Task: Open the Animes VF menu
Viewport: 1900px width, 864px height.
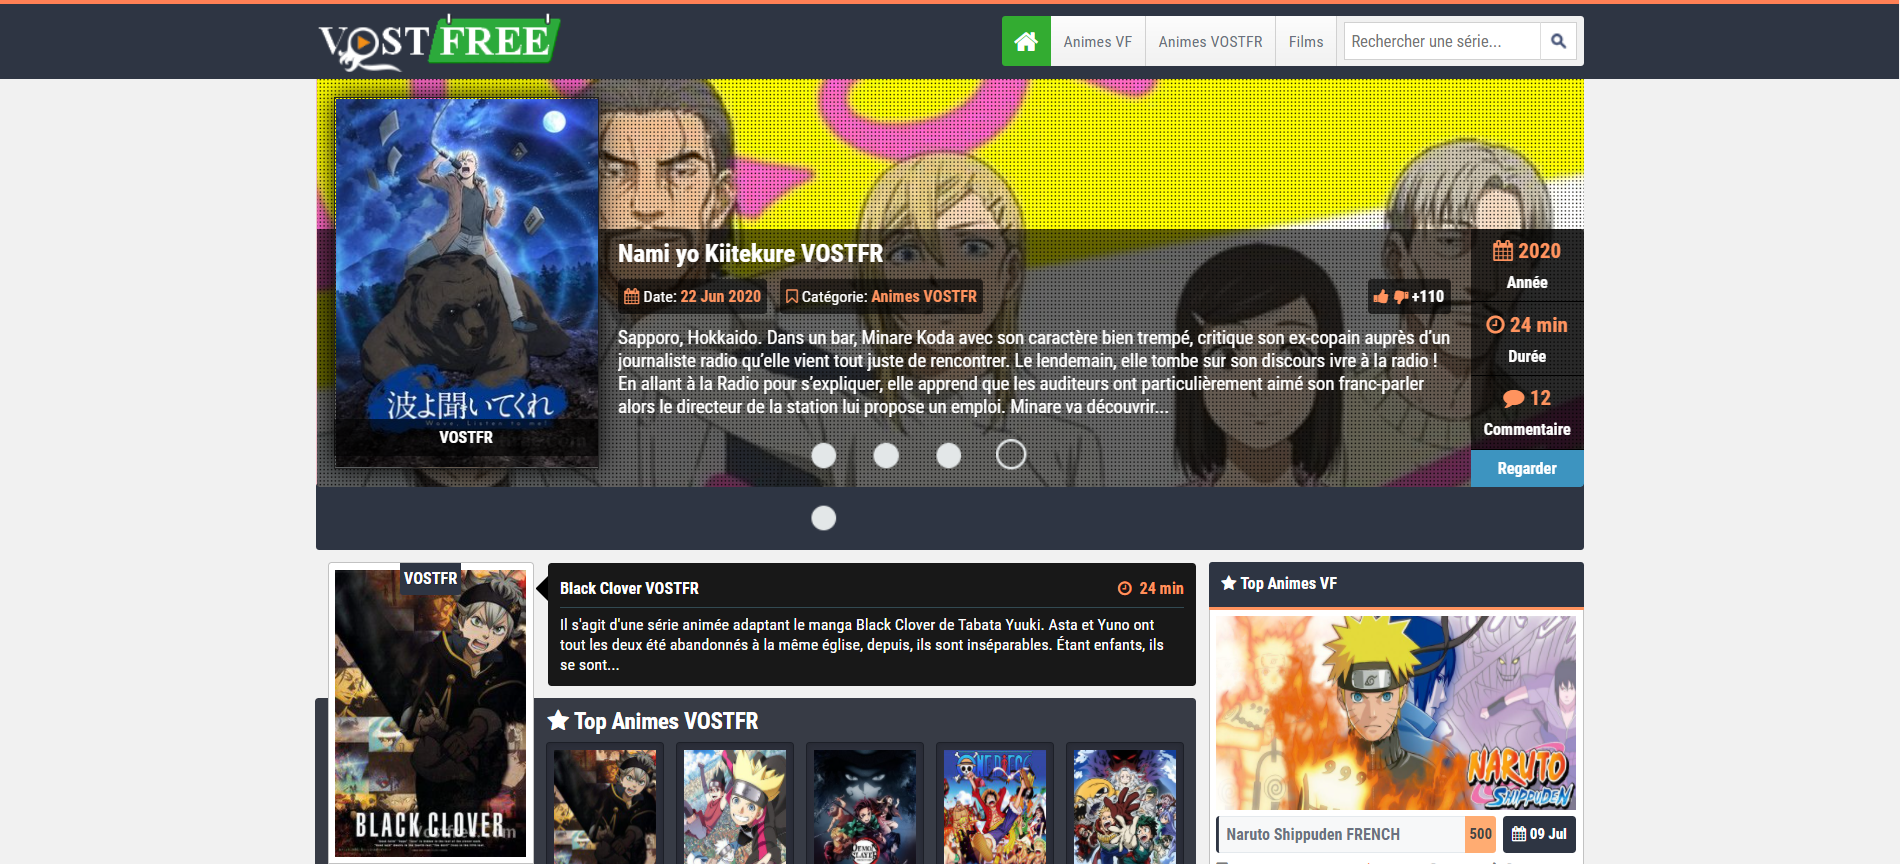Action: [1098, 41]
